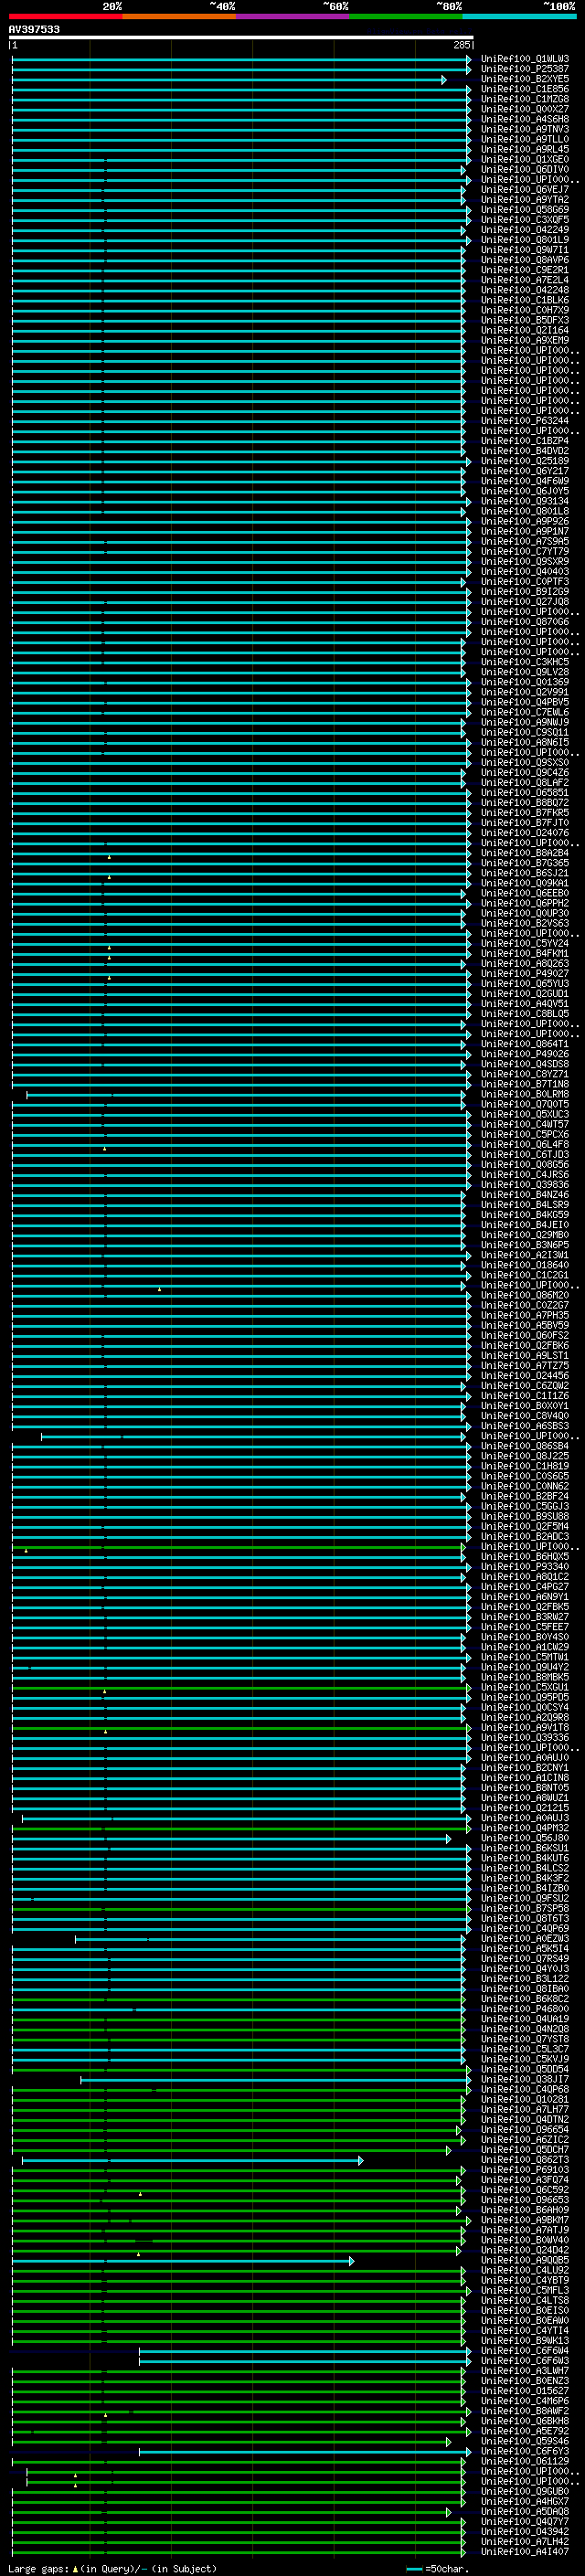Select hit label UniRef100_Q864T1

click(524, 1043)
